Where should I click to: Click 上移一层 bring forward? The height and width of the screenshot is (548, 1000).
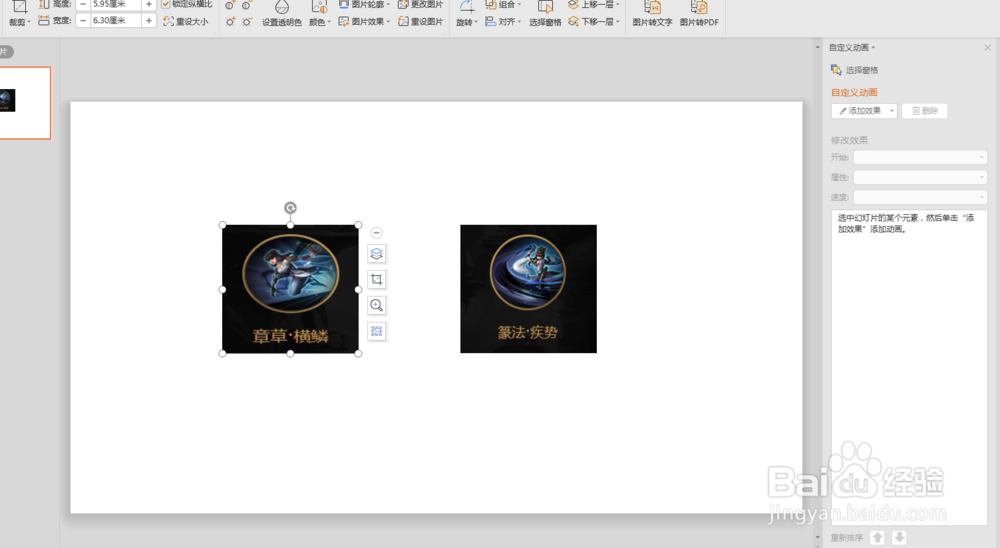pos(593,4)
